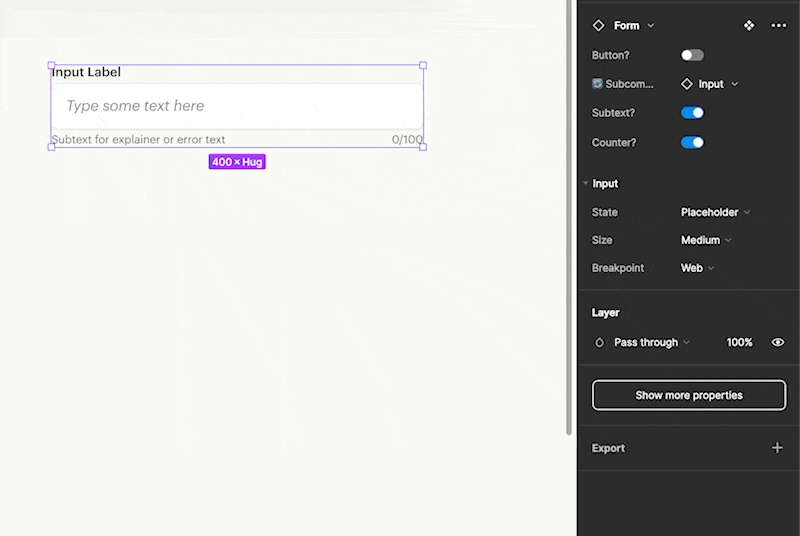
Task: Click the canvas vertical scrollbar
Action: click(x=569, y=218)
